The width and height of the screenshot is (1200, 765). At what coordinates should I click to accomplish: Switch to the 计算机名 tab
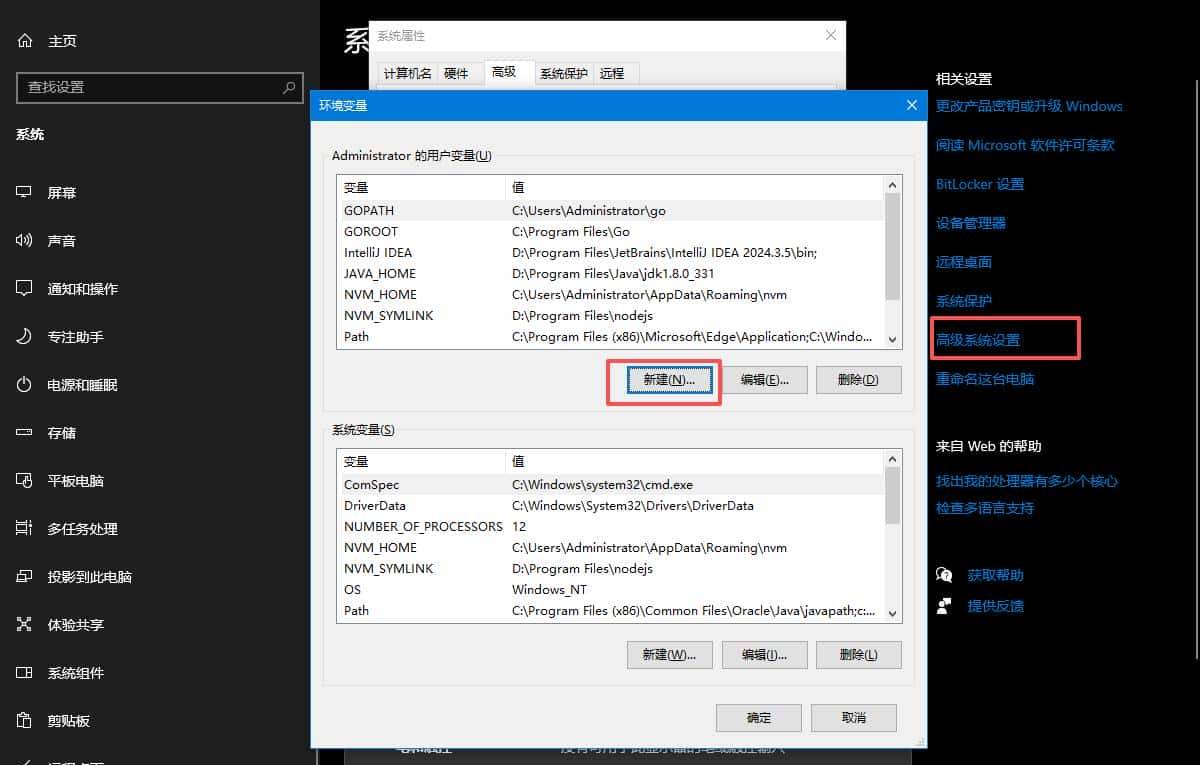[409, 72]
